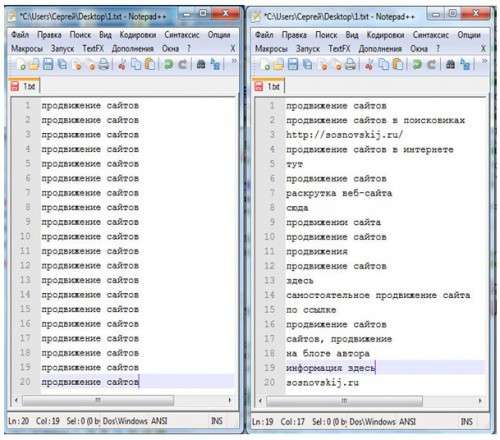Click Cut scissors icon in left Notepad++ window
This screenshot has width=500, height=440.
122,64
